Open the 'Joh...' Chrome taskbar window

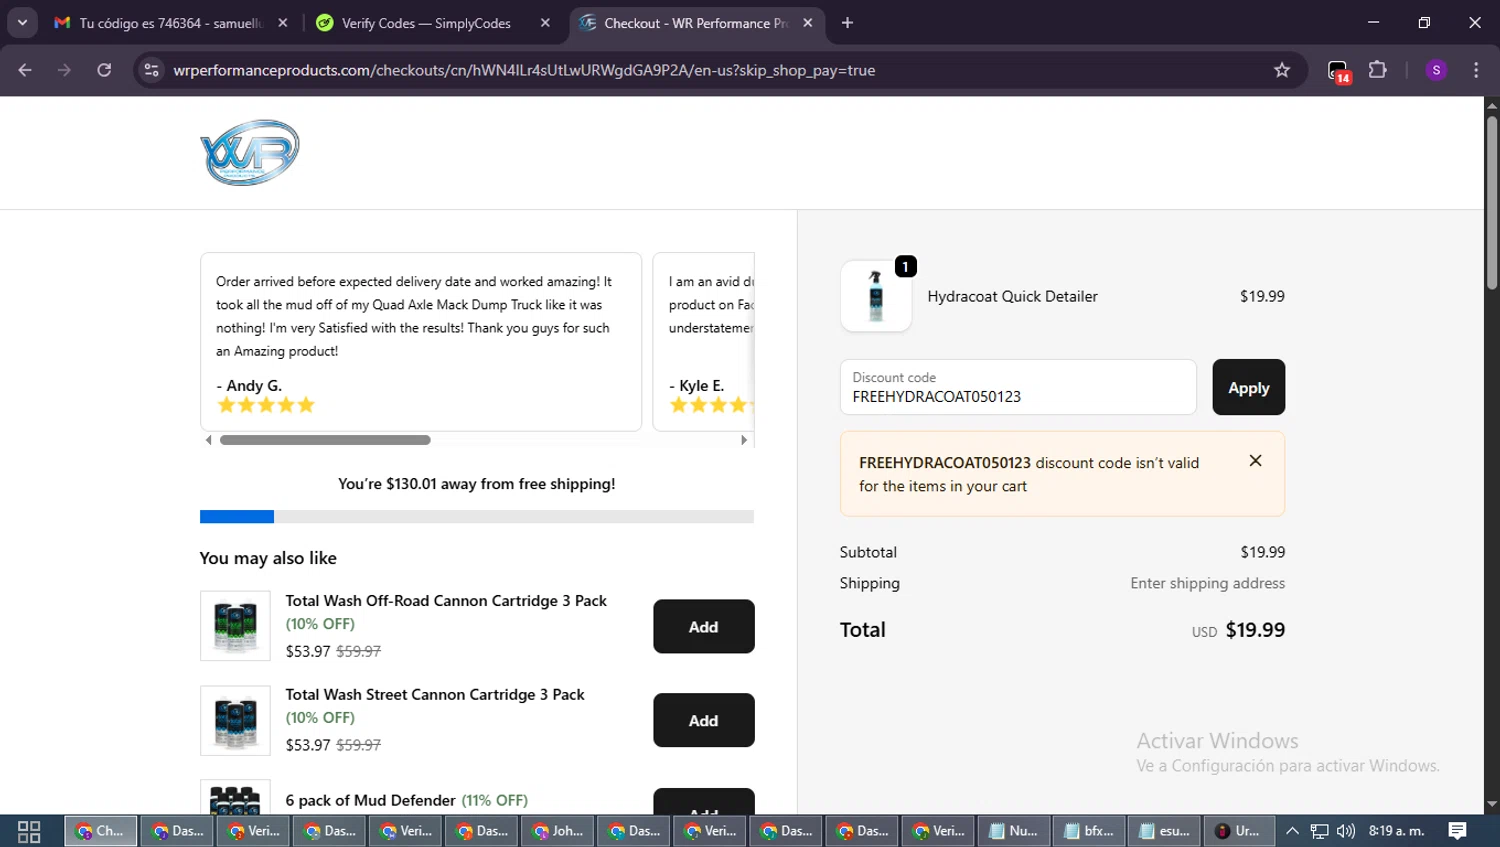click(x=557, y=831)
